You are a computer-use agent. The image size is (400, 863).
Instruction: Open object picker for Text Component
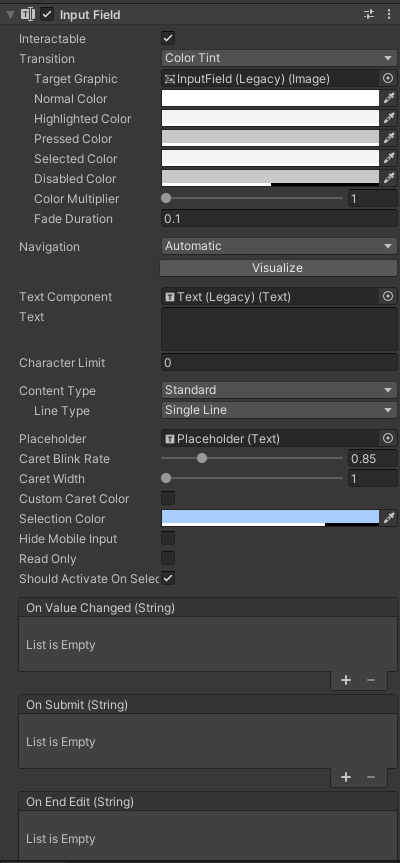tap(388, 297)
